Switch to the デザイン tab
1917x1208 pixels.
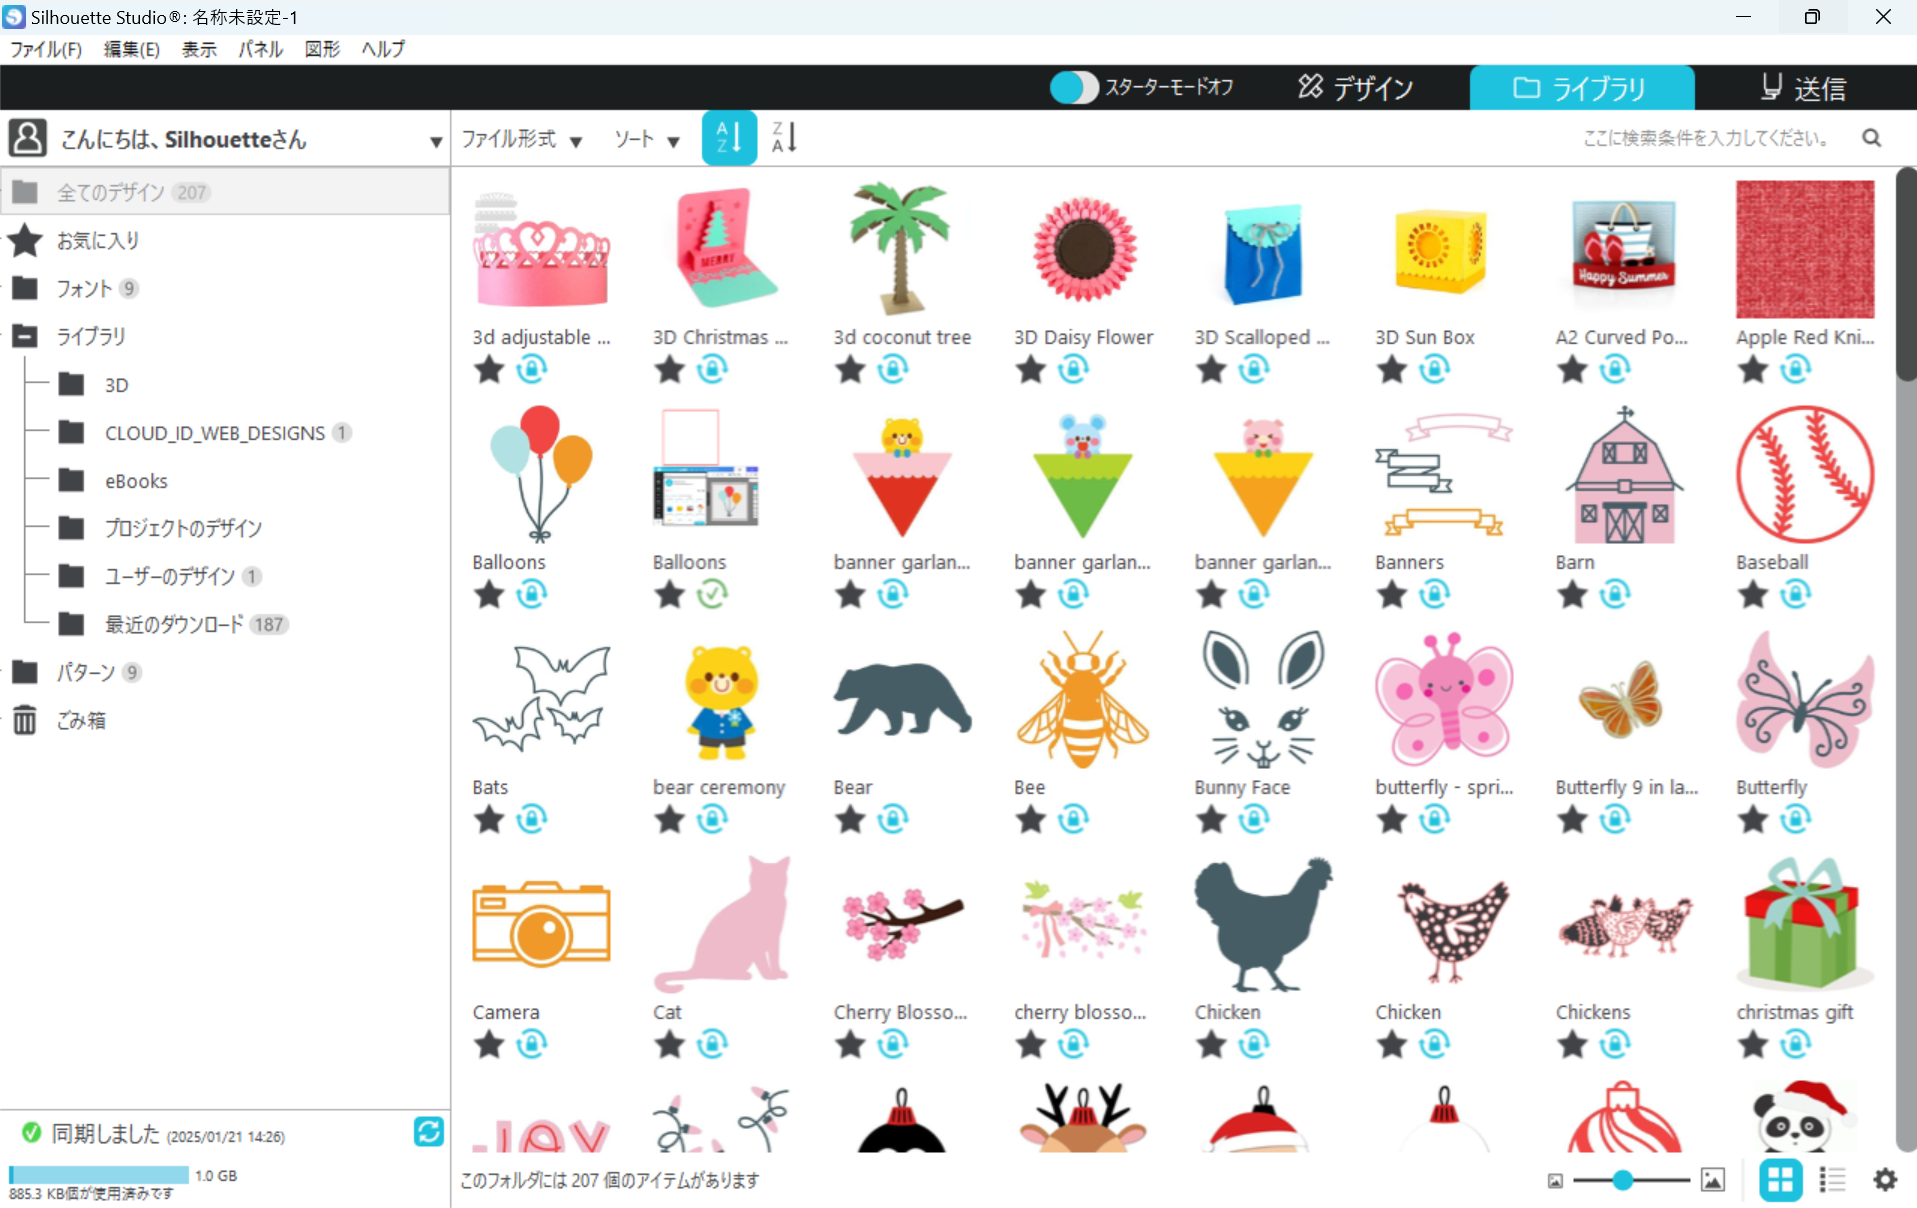pyautogui.click(x=1356, y=88)
